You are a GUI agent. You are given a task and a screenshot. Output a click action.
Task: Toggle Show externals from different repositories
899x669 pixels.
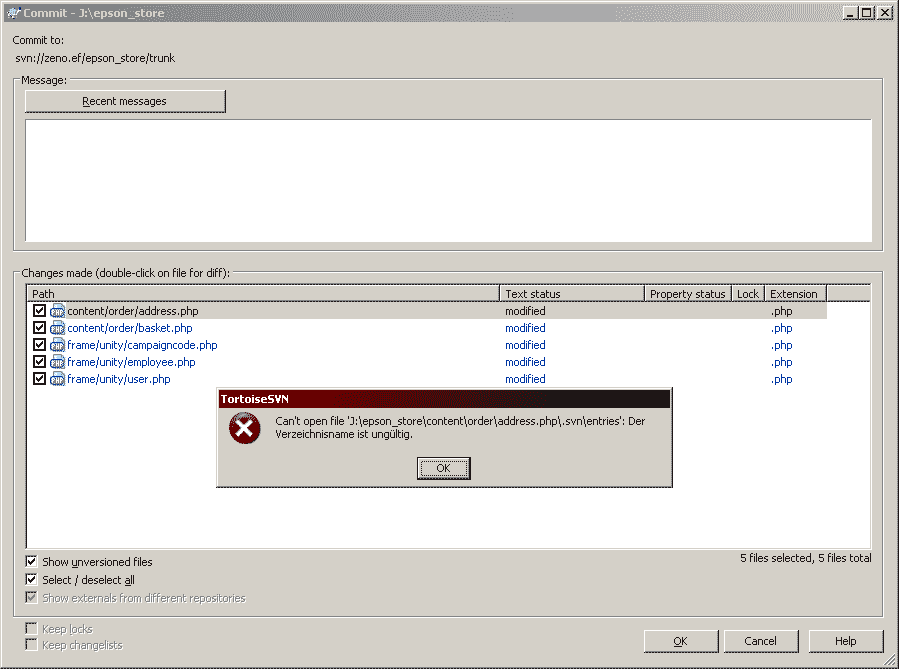[x=31, y=597]
